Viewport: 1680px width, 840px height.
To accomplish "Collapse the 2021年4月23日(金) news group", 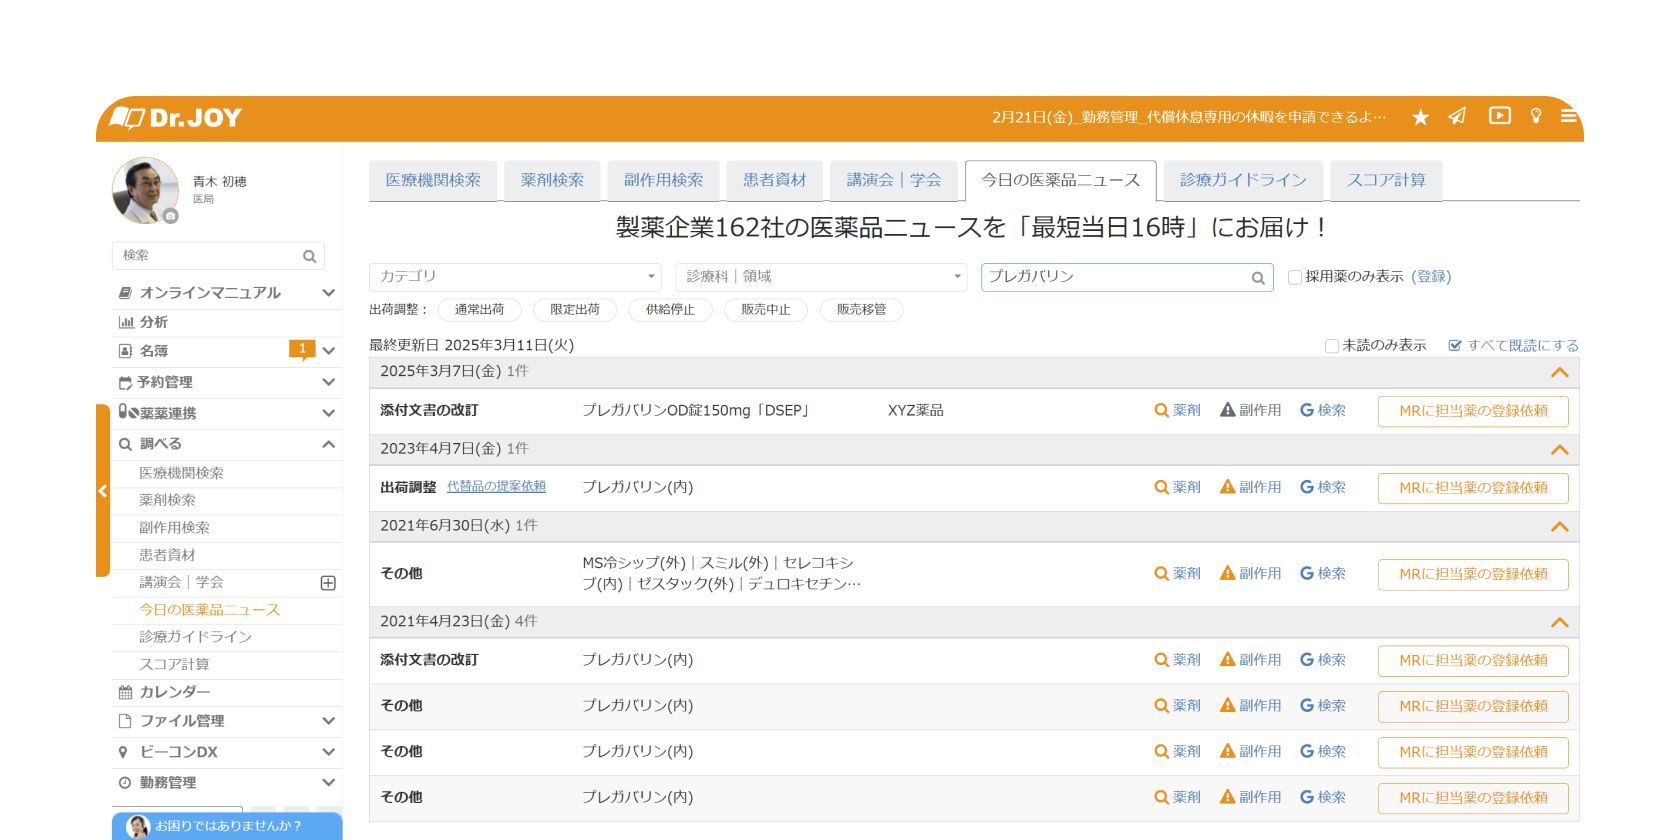I will coord(1559,622).
